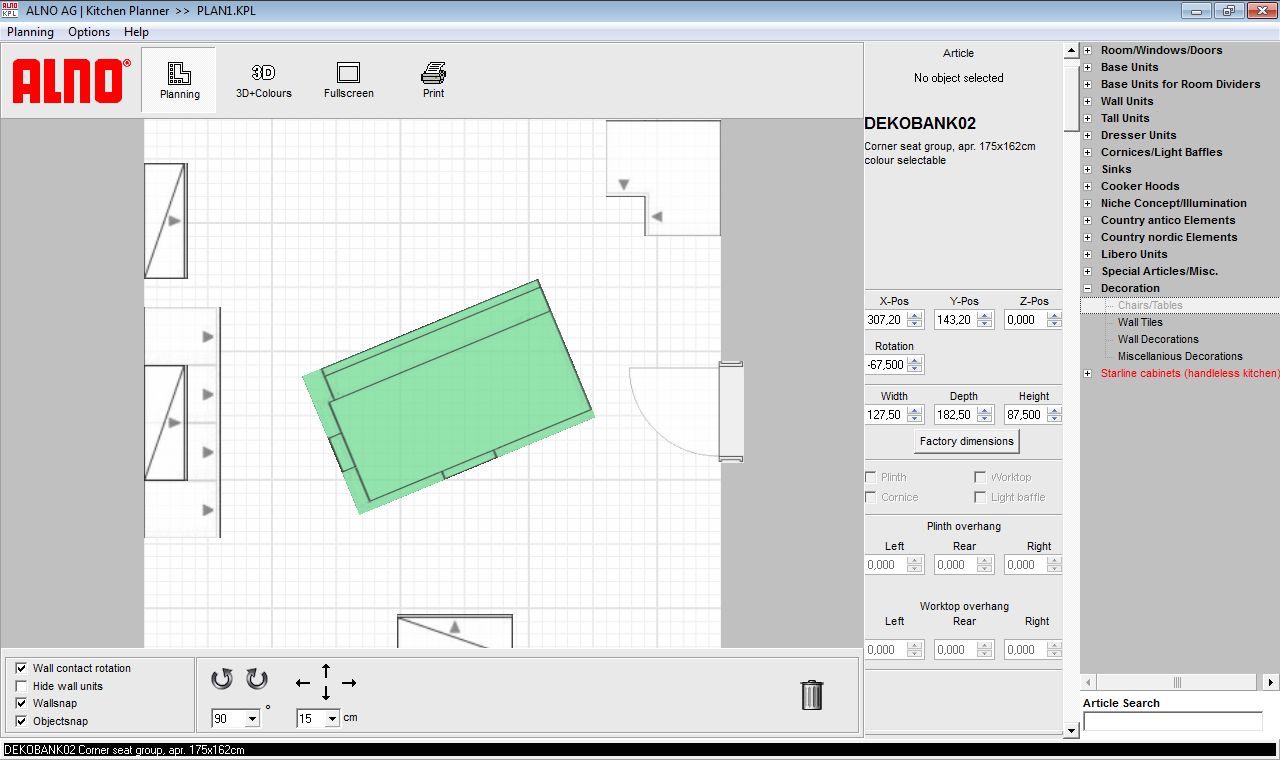This screenshot has height=760, width=1280.
Task: Expand Wall Units category
Action: (x=1088, y=101)
